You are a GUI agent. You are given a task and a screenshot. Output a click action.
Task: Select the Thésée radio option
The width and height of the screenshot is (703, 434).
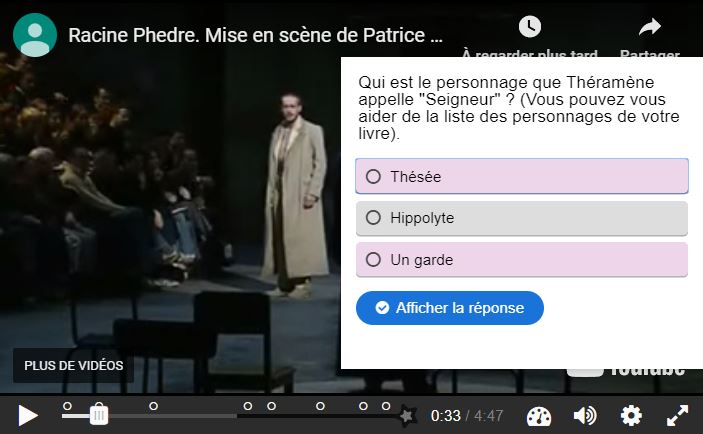(x=522, y=176)
